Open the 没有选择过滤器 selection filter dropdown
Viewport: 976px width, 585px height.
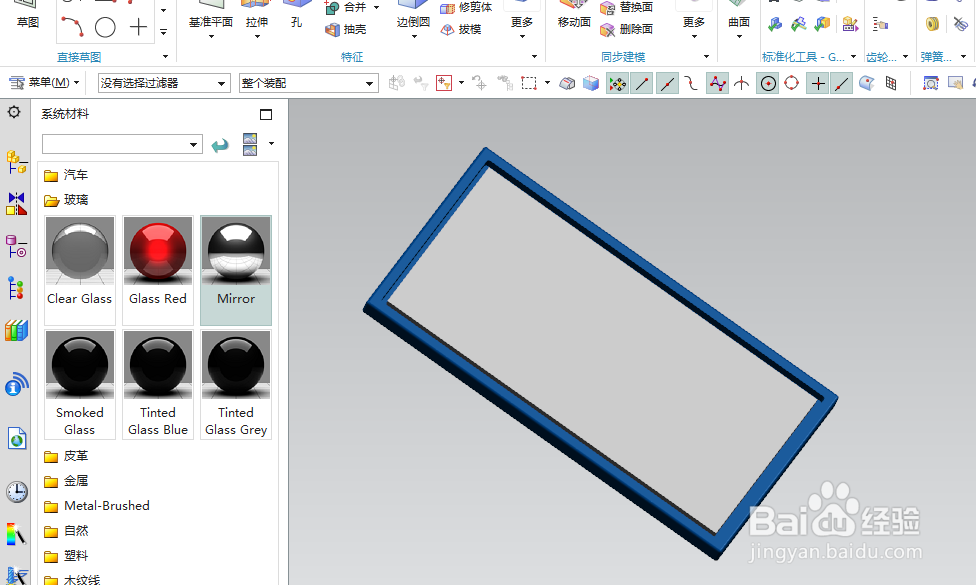pos(164,83)
